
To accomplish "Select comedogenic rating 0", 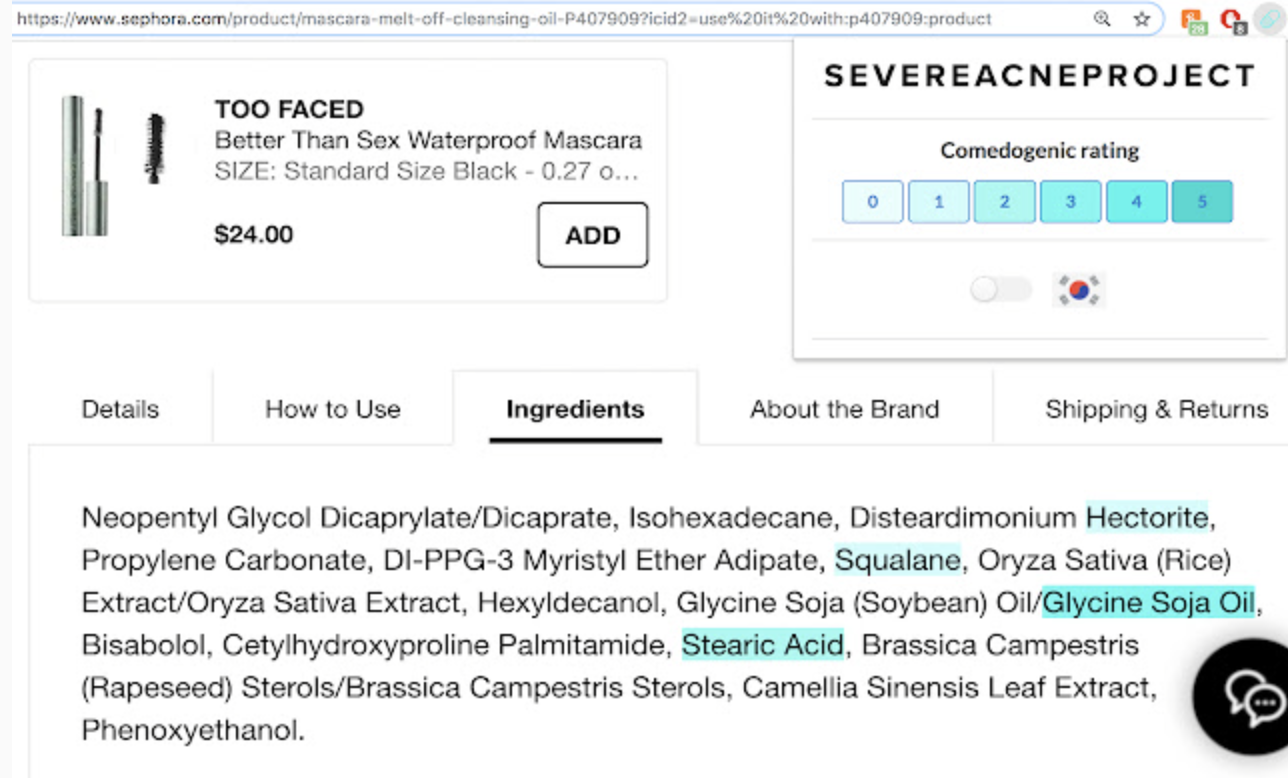I will (872, 202).
